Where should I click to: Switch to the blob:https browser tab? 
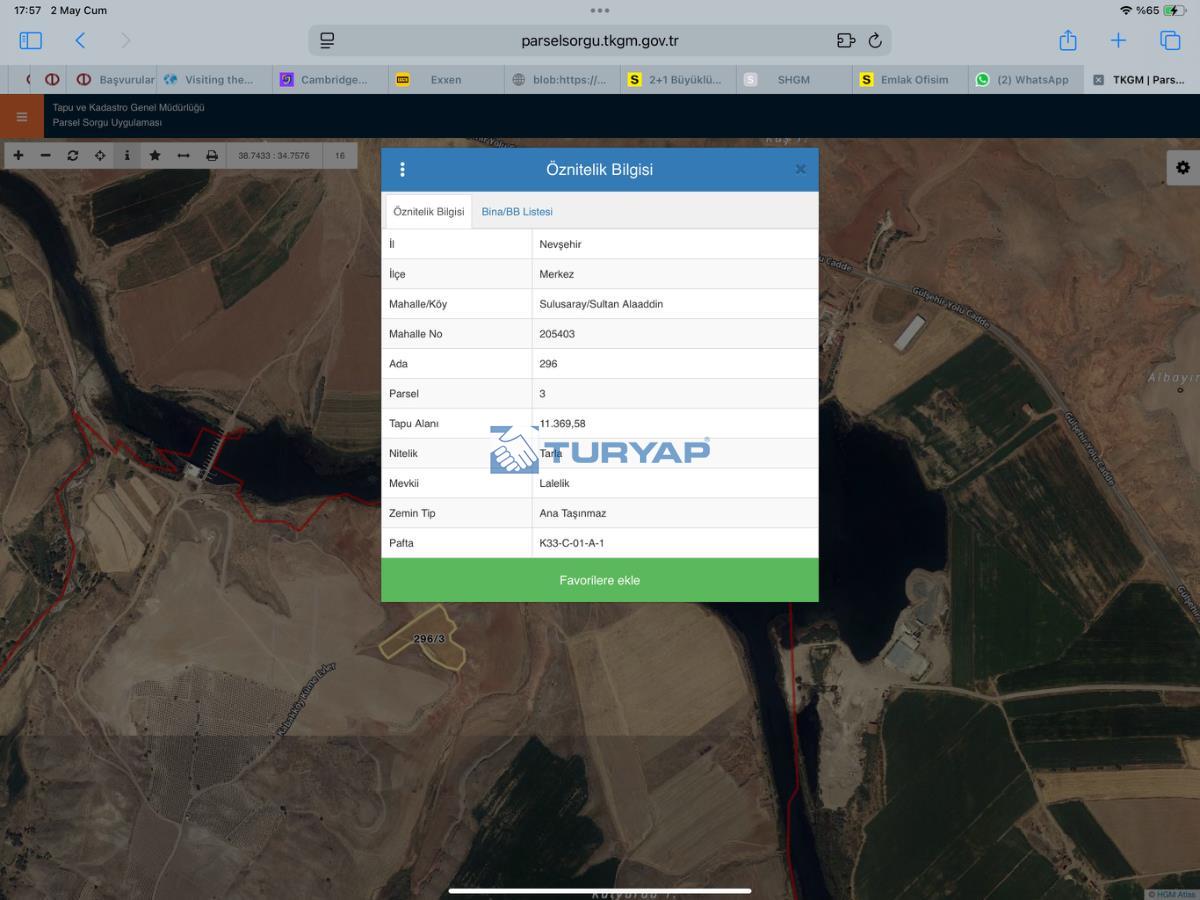(x=562, y=80)
